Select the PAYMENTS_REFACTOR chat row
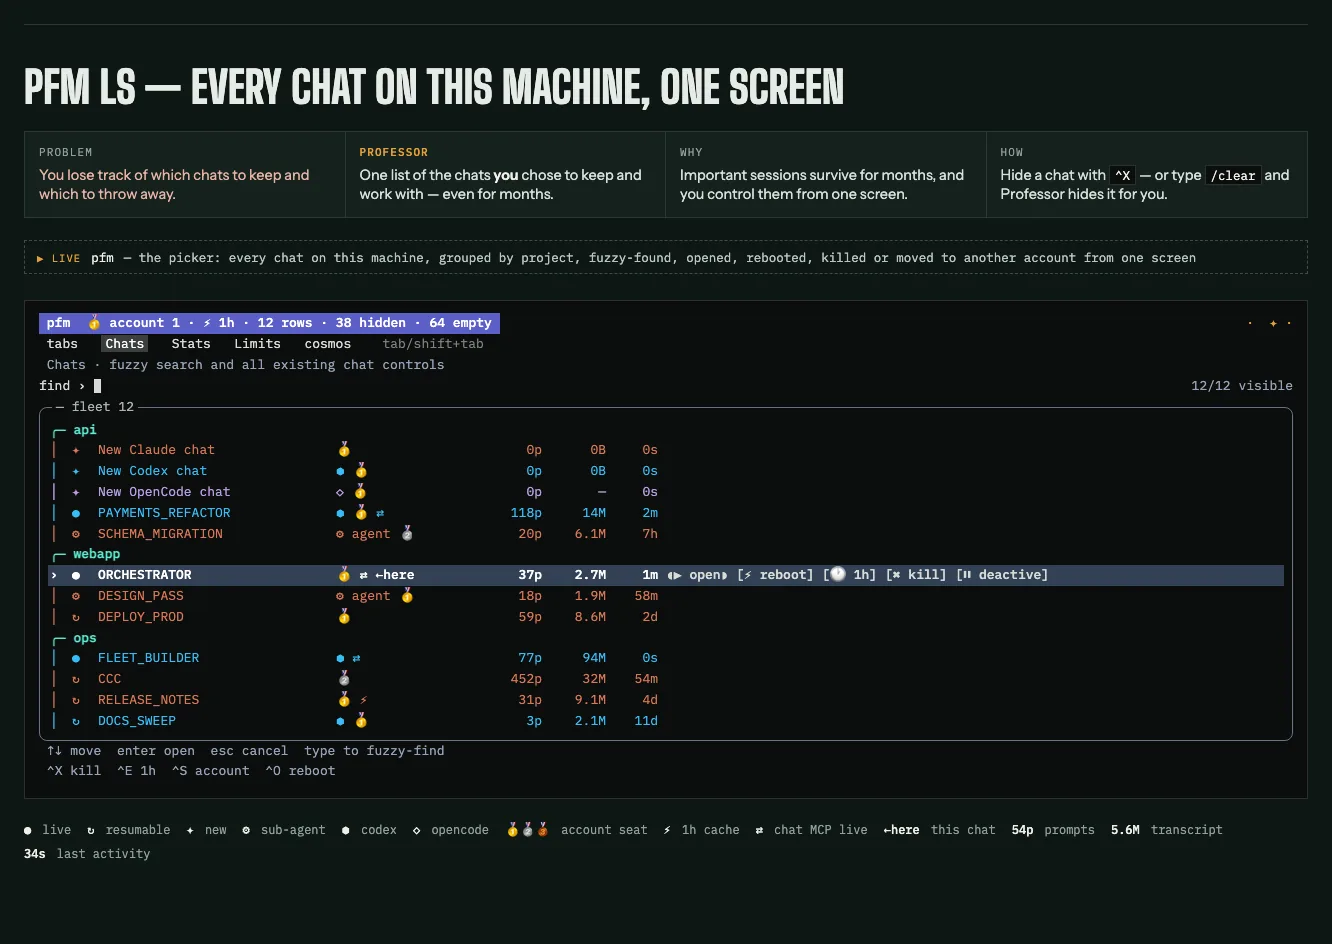Screen dimensions: 1332x944 (x=666, y=513)
